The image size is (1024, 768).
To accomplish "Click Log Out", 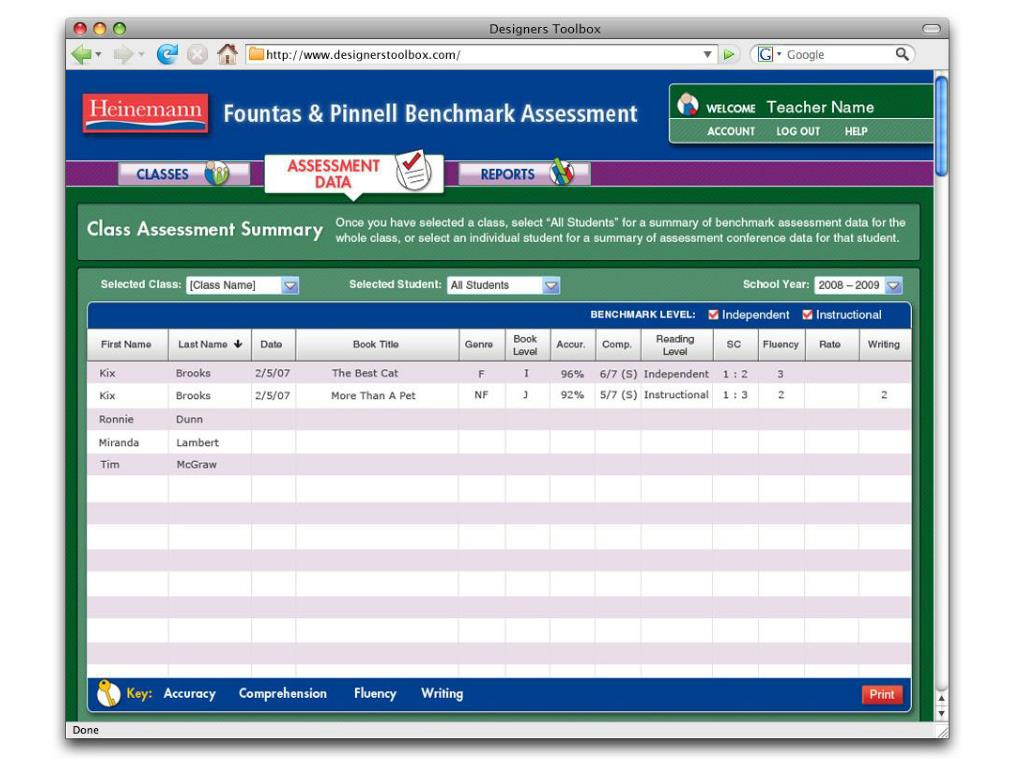I will pos(798,131).
